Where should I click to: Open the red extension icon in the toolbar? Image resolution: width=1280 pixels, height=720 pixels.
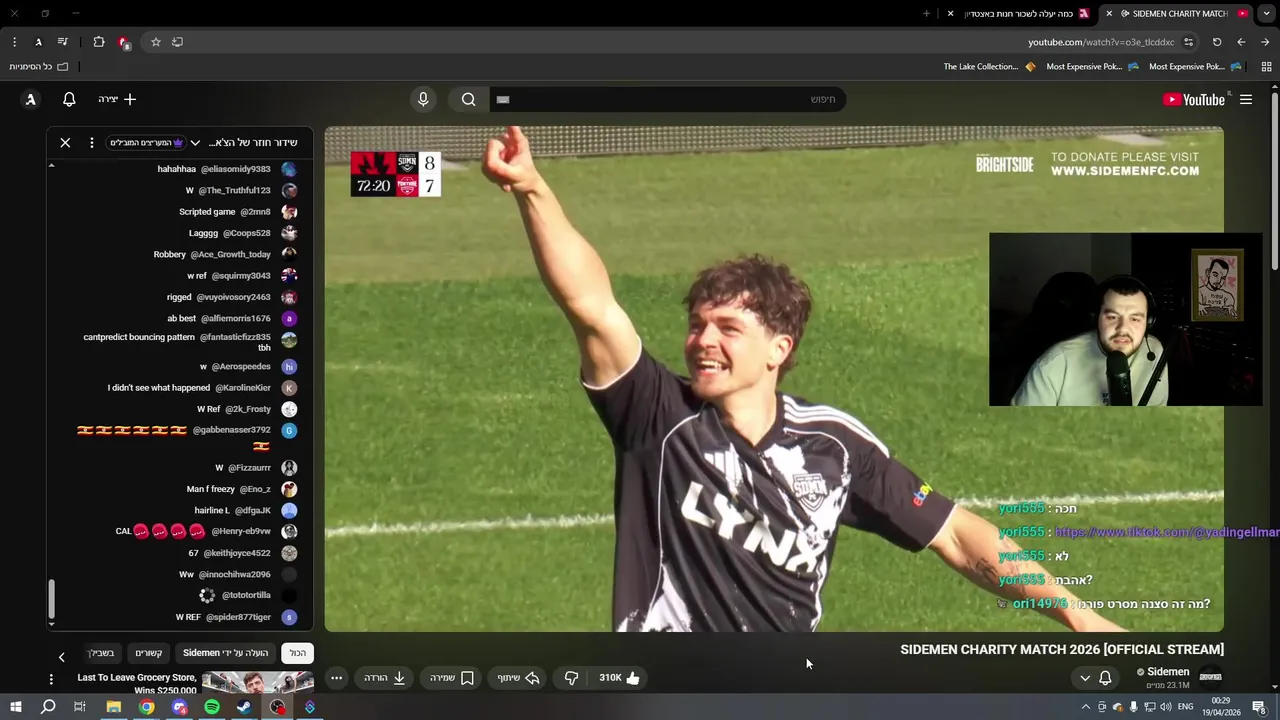coord(124,42)
